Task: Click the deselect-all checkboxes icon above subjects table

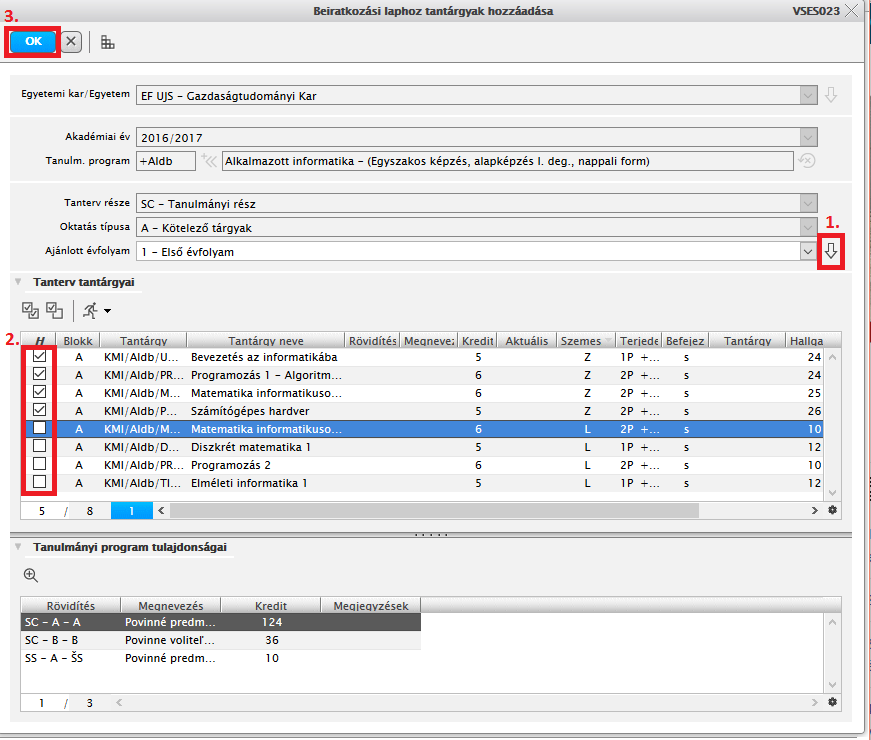Action: click(x=55, y=310)
